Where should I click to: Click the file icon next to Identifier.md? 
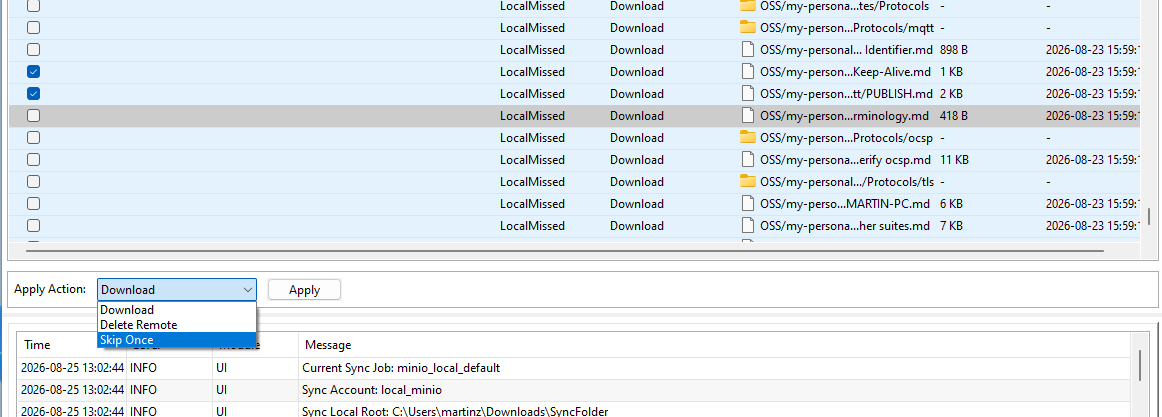coord(747,50)
